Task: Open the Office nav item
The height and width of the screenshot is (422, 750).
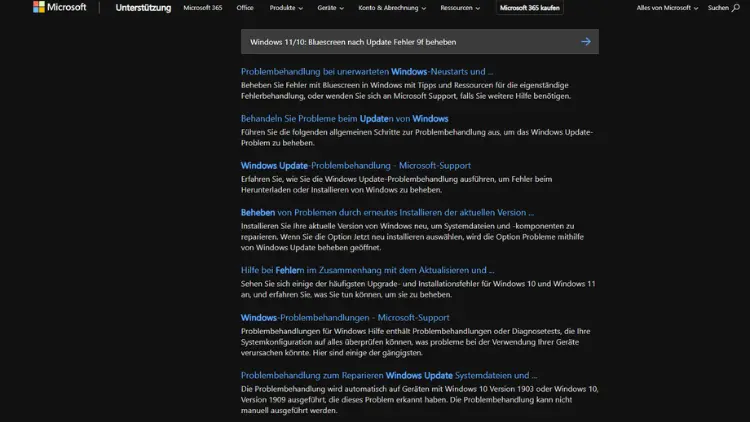Action: (245, 8)
